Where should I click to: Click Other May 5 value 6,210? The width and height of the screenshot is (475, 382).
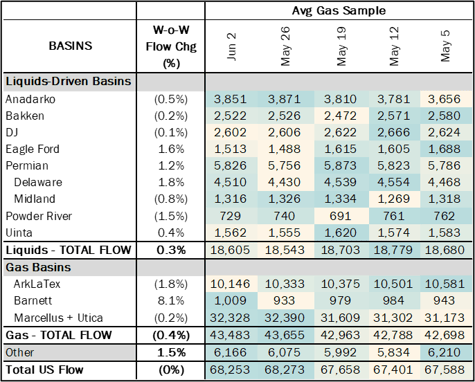tap(444, 353)
